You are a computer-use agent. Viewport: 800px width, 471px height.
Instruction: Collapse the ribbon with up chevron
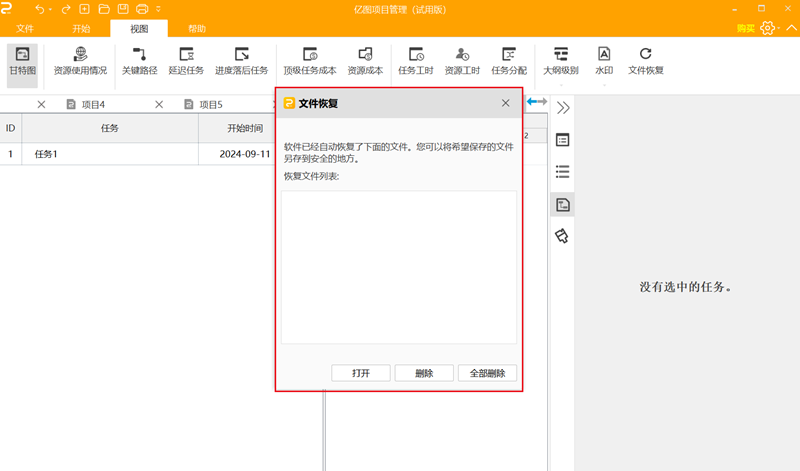pyautogui.click(x=791, y=28)
